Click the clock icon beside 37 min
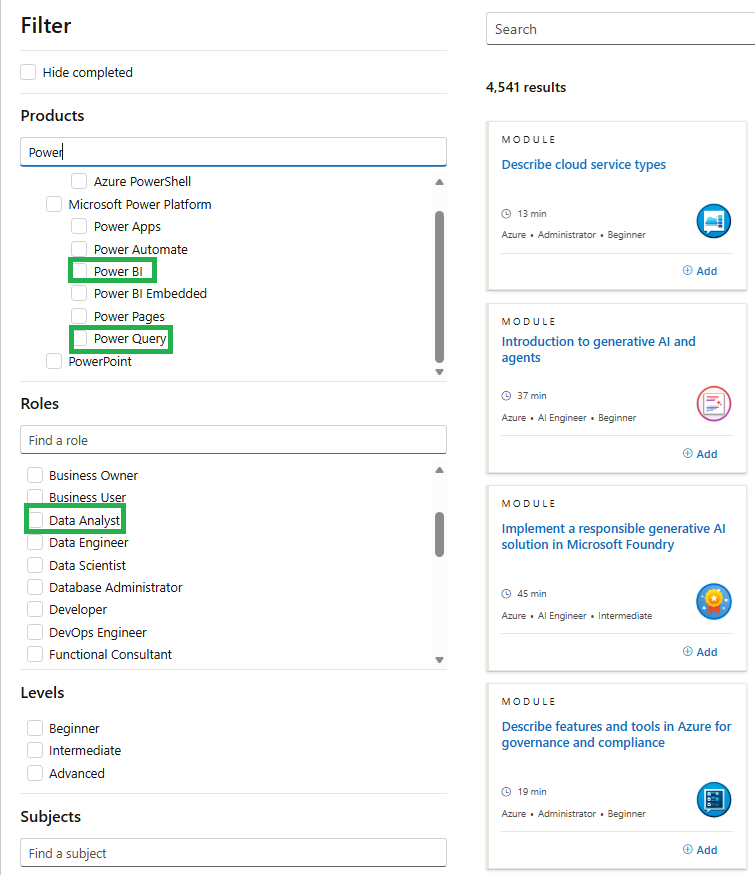This screenshot has width=755, height=875. (506, 396)
